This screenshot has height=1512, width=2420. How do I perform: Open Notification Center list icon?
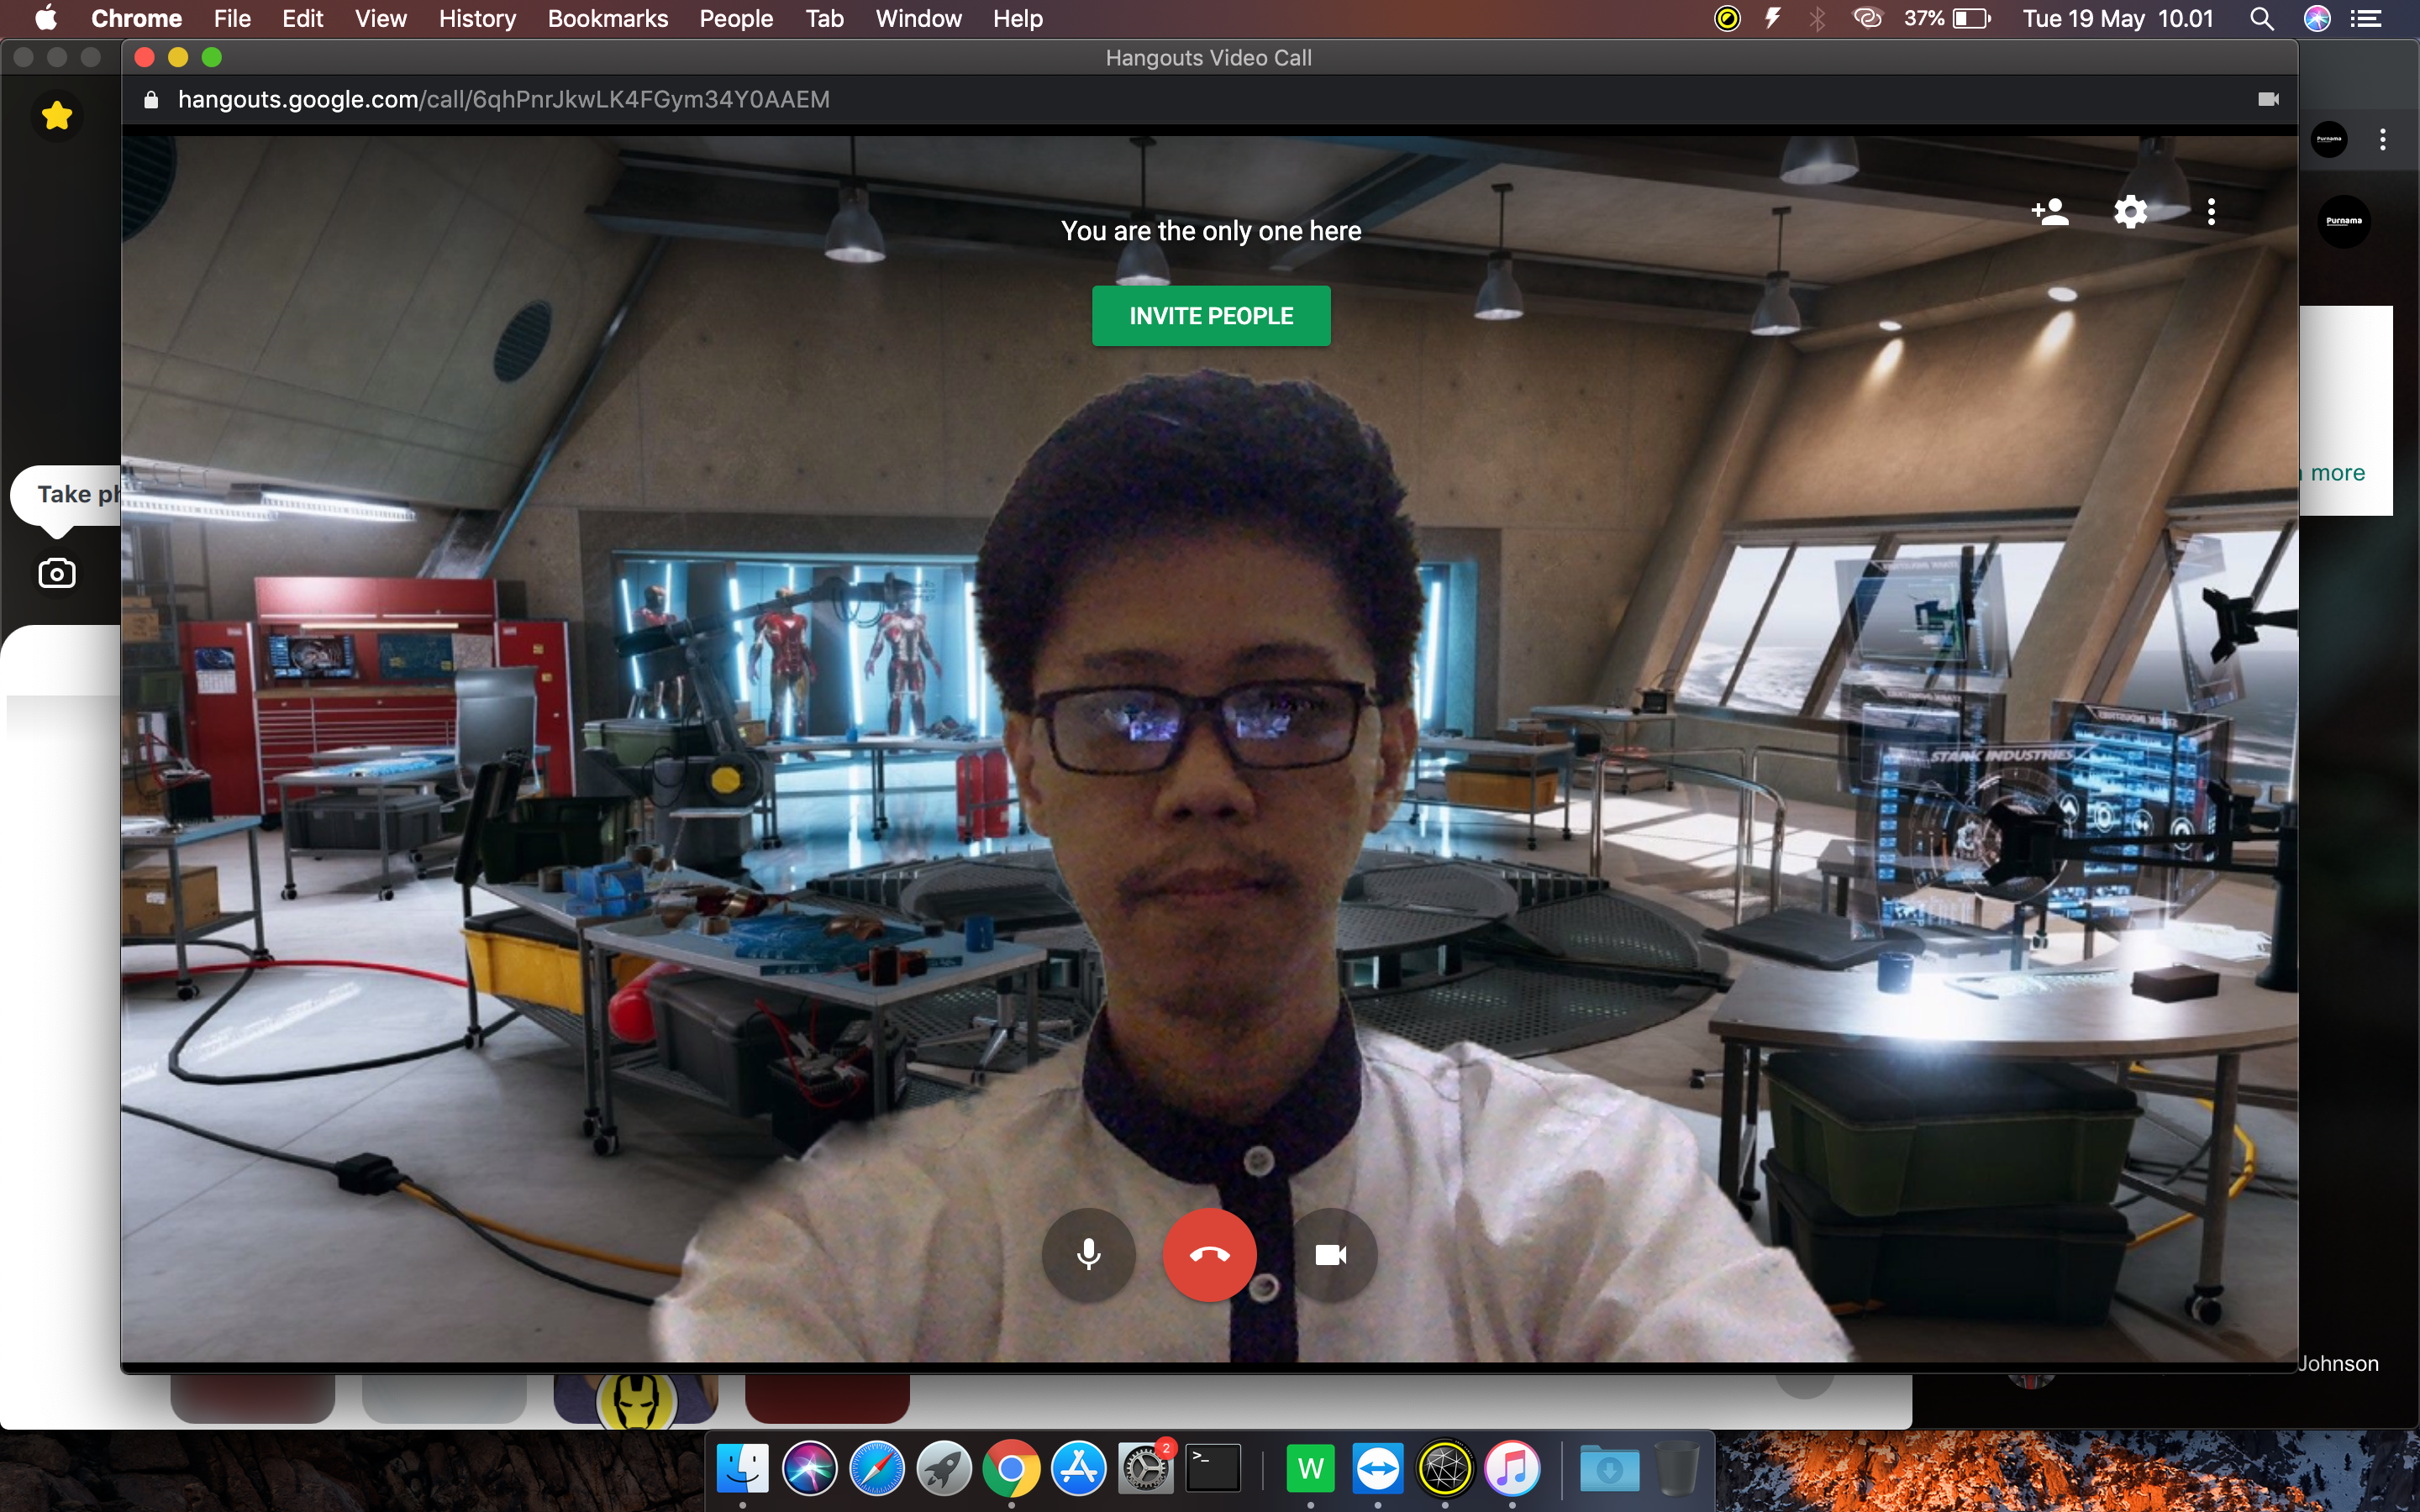tap(2366, 18)
